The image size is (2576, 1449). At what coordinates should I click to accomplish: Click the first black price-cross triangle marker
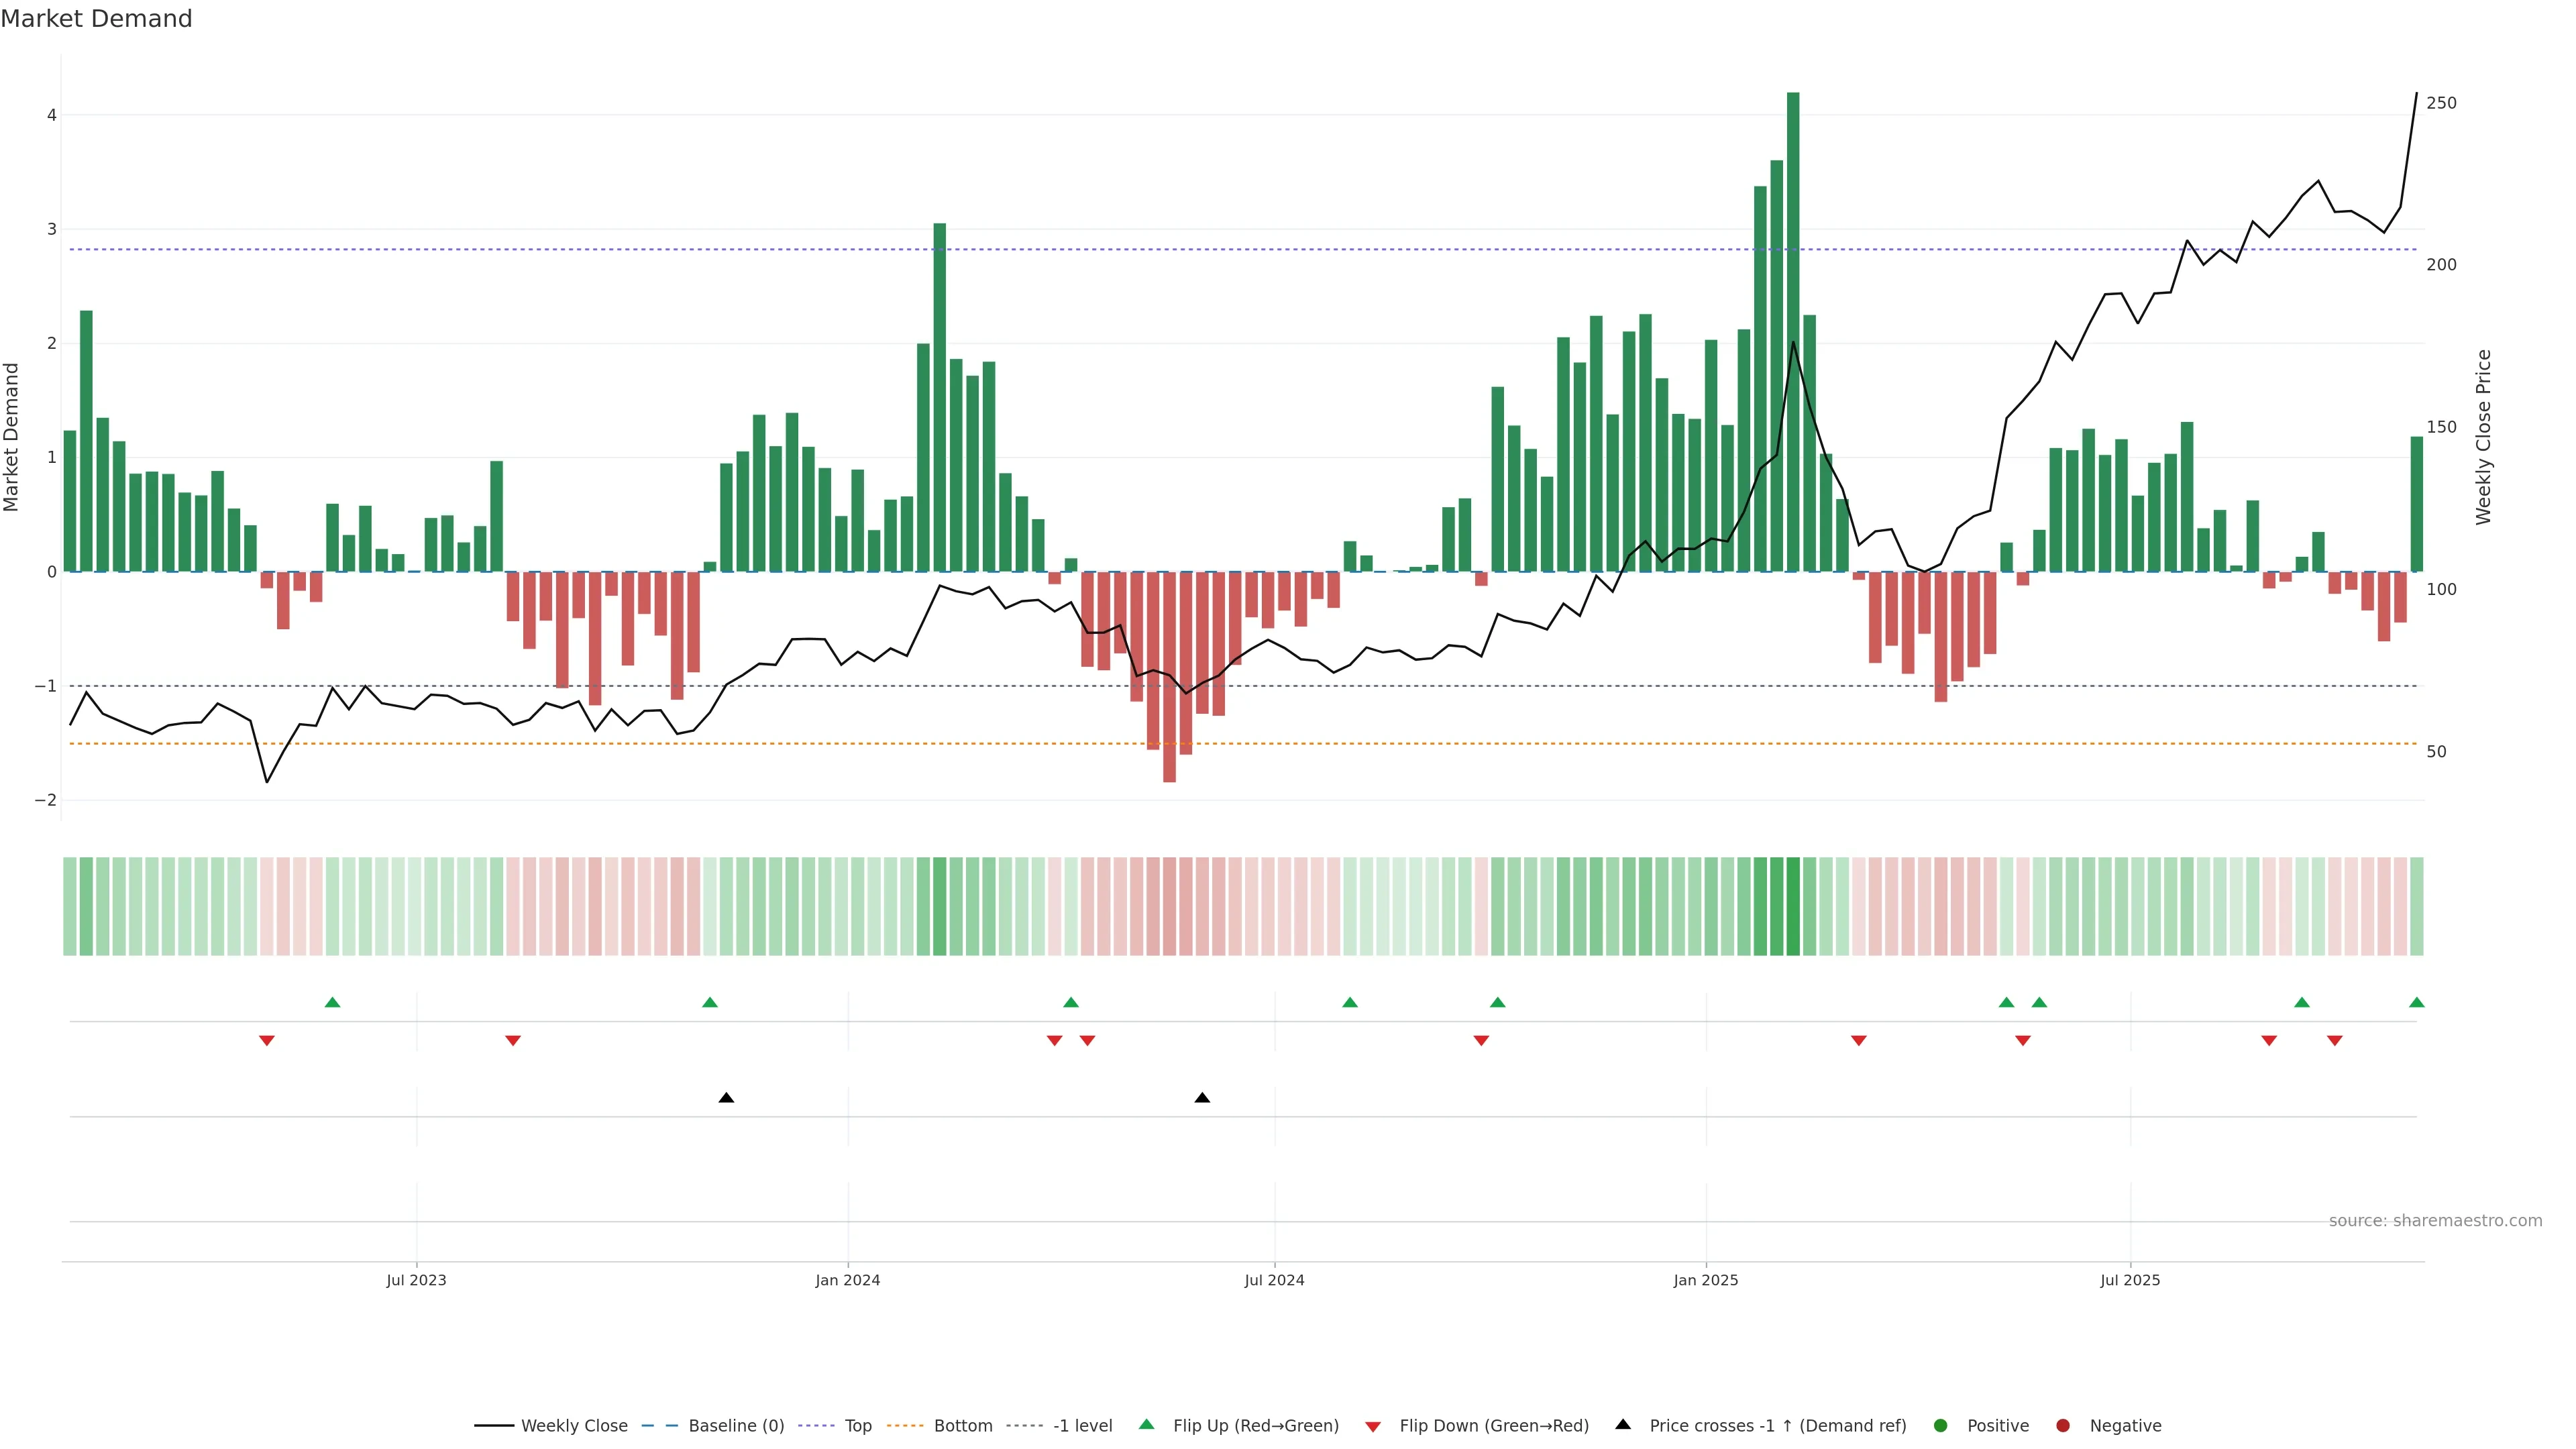(726, 1098)
